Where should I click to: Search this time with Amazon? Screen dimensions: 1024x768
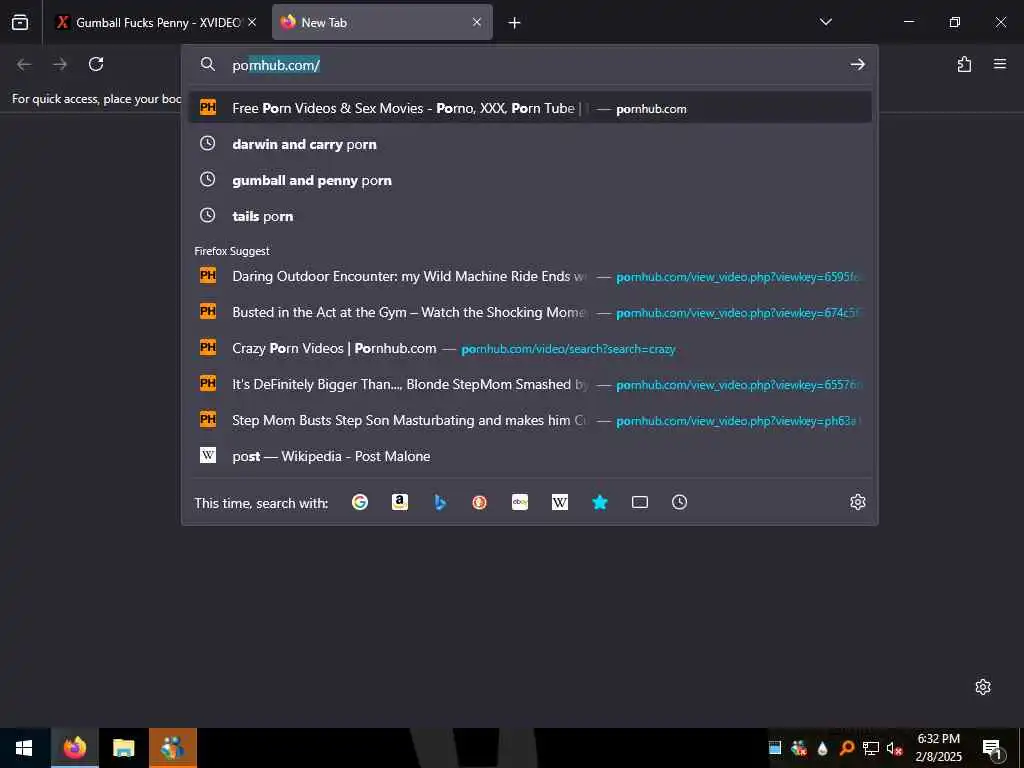[400, 502]
